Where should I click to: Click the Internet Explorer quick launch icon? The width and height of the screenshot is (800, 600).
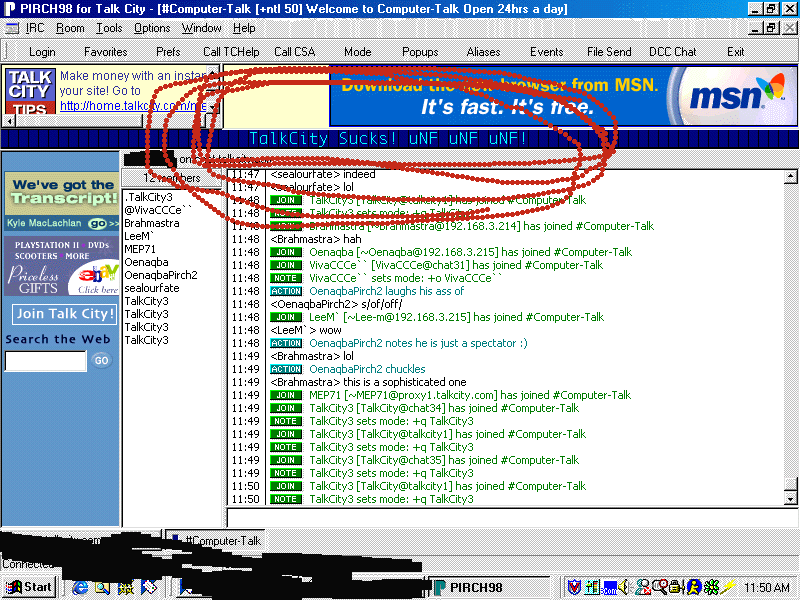tap(81, 587)
